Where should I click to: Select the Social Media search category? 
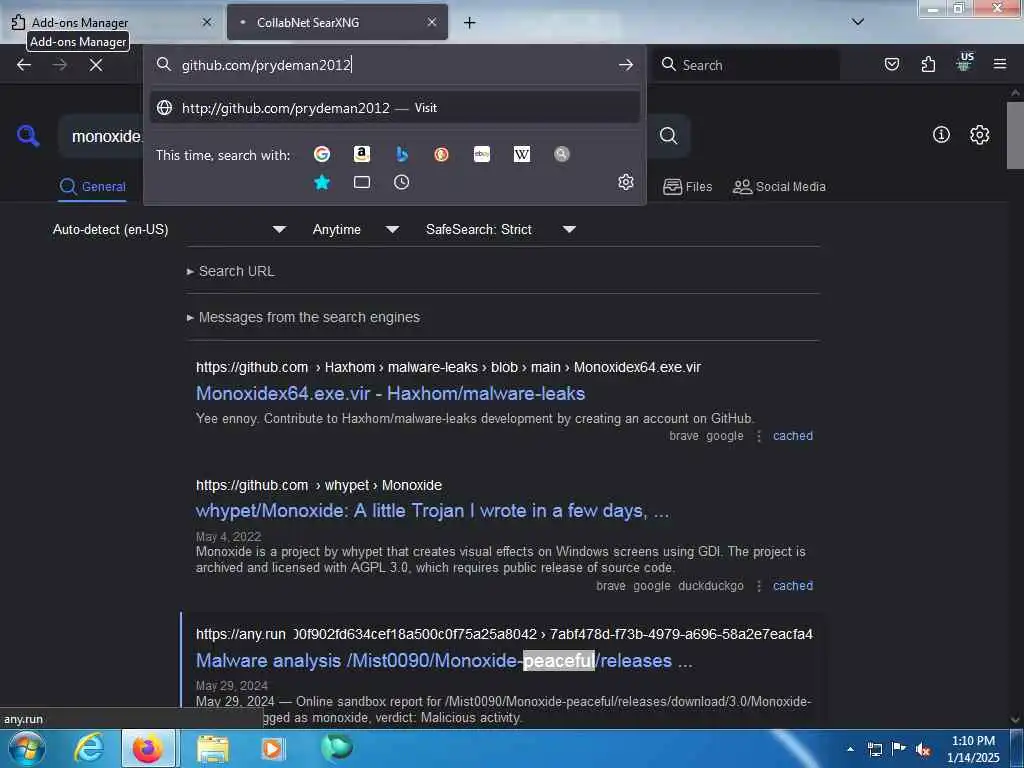[779, 187]
